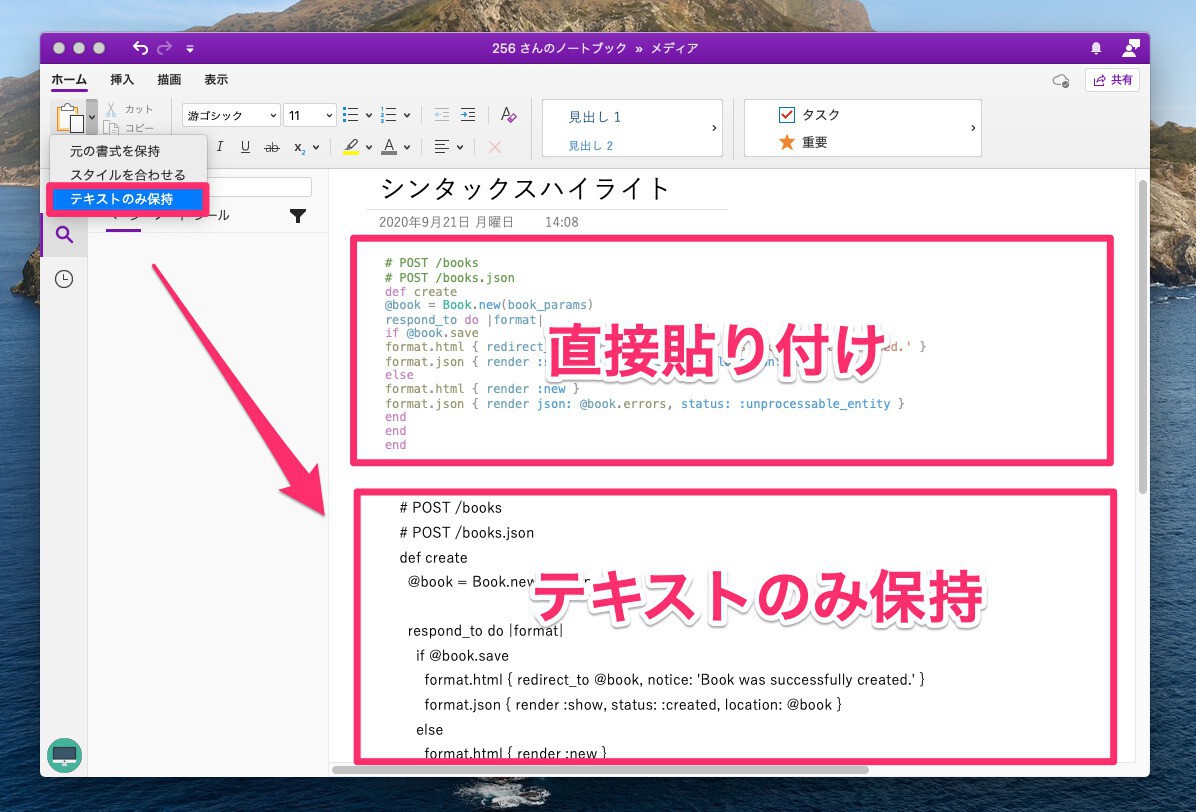Click the search magnifier sidebar icon
This screenshot has width=1196, height=812.
[x=64, y=234]
